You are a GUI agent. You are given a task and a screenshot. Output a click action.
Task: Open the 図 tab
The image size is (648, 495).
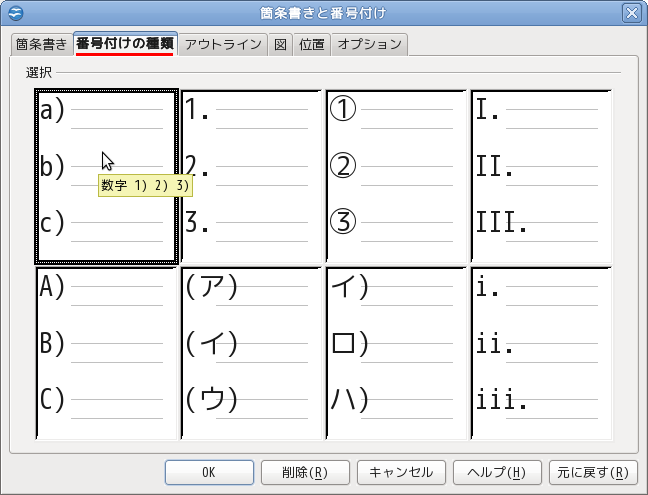point(281,44)
